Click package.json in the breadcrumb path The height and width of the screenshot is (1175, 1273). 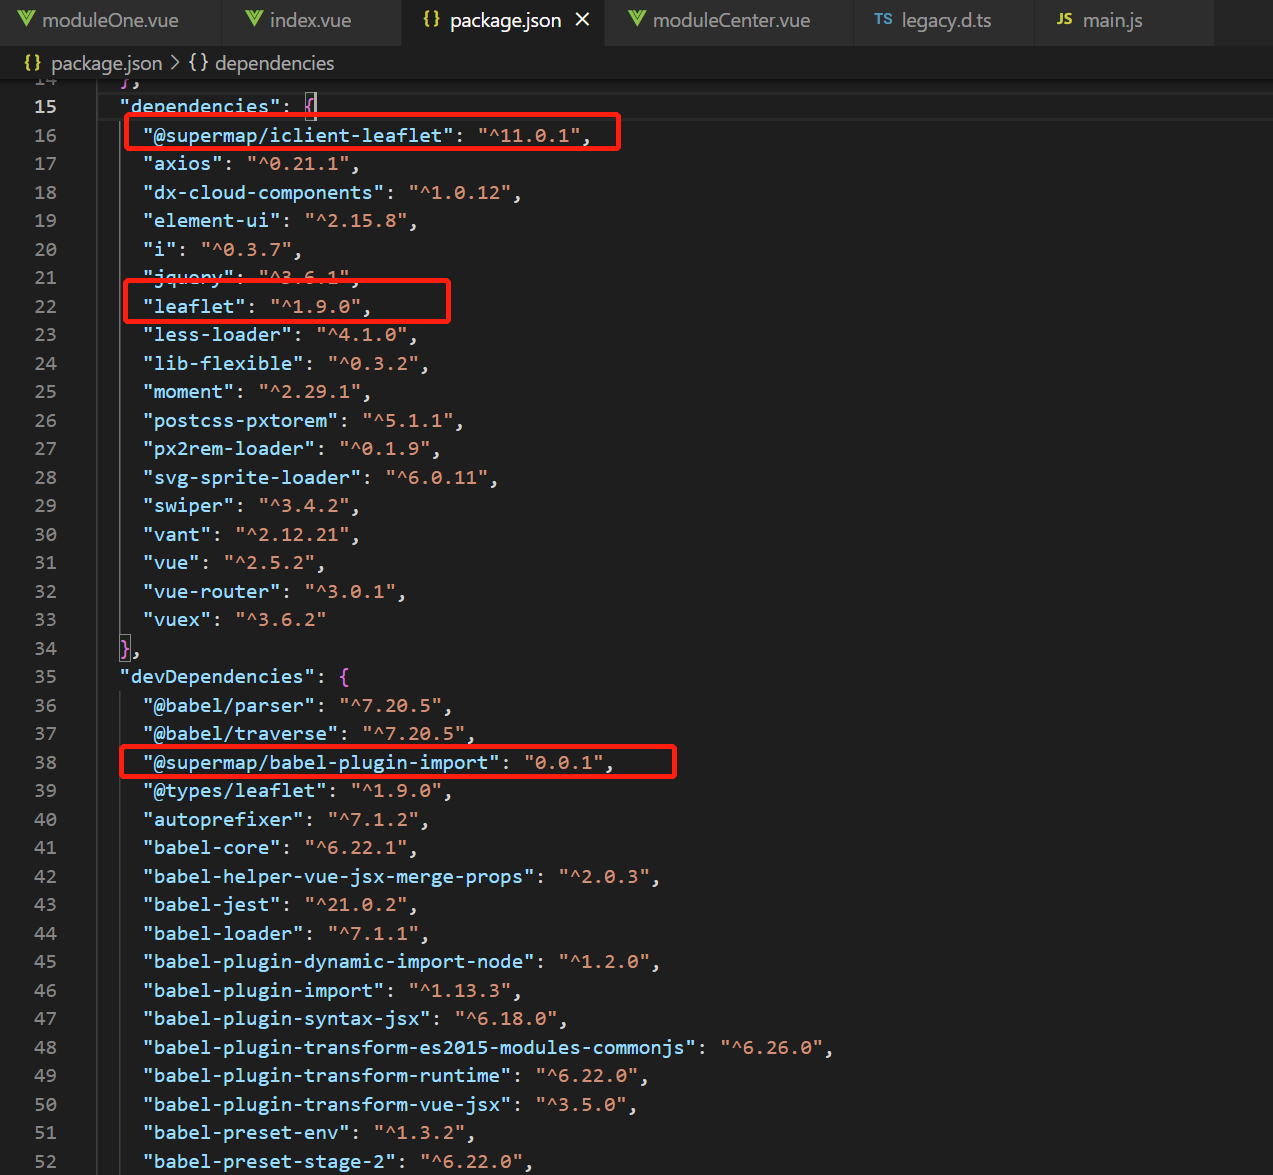106,63
